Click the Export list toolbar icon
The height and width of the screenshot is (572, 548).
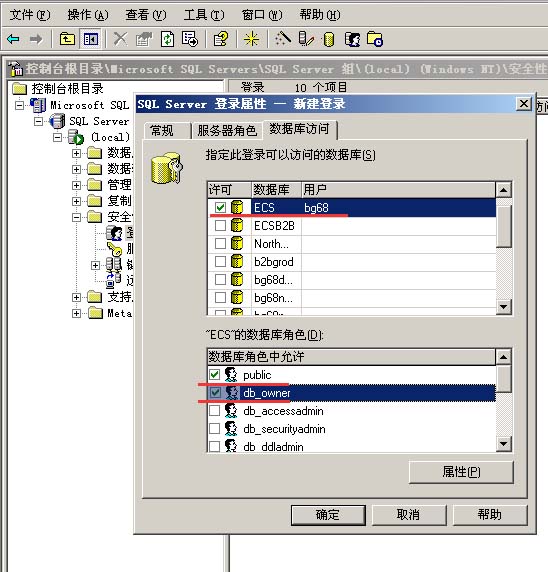pyautogui.click(x=190, y=39)
